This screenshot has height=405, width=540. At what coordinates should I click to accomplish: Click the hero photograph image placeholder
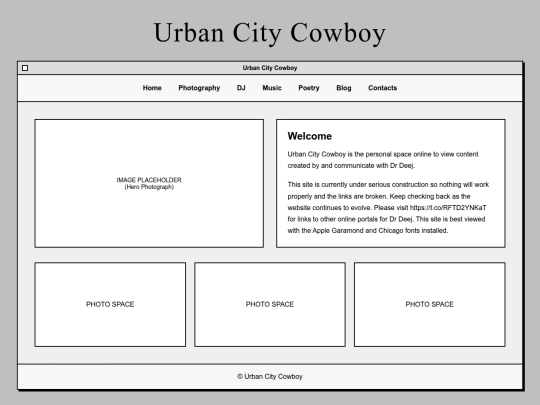coord(149,183)
